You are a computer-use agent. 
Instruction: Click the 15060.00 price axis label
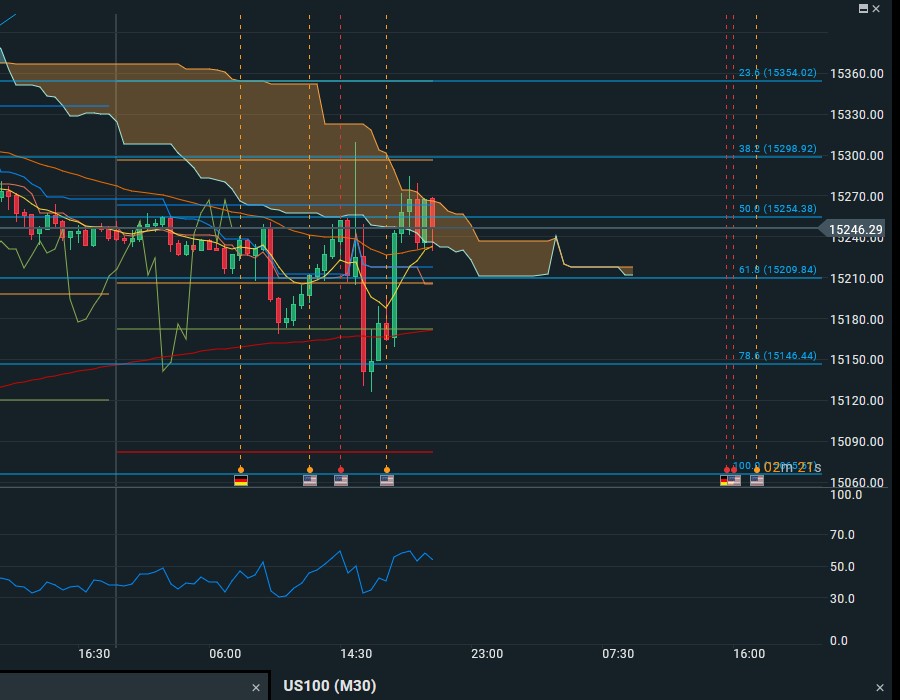(857, 483)
